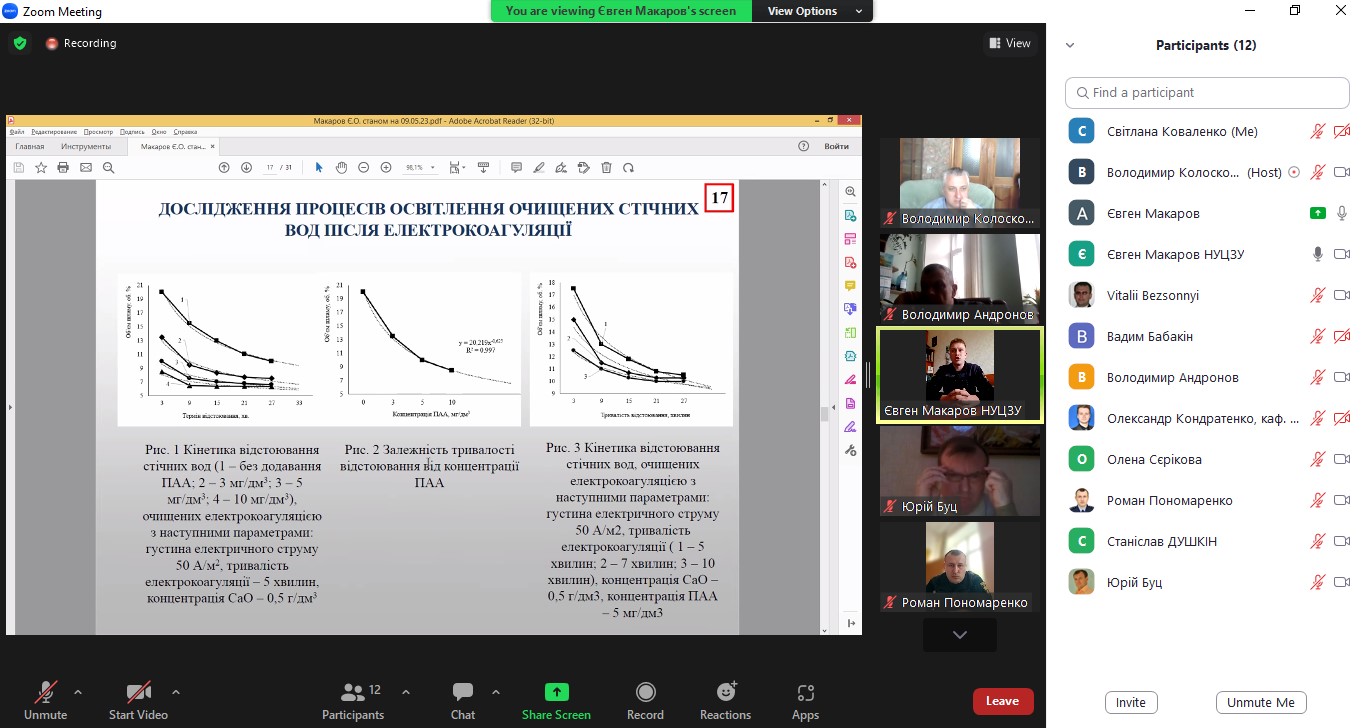
Task: Click the Invite button
Action: 1130,703
